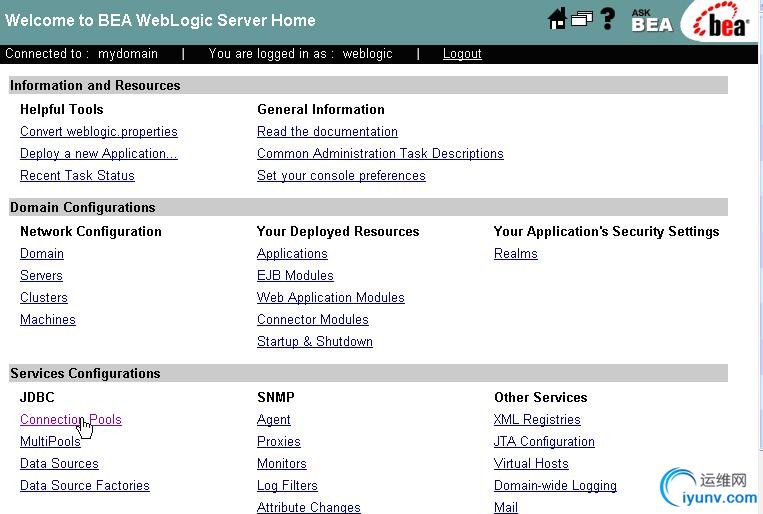Open the Mail link
This screenshot has height=514, width=763.
point(506,507)
